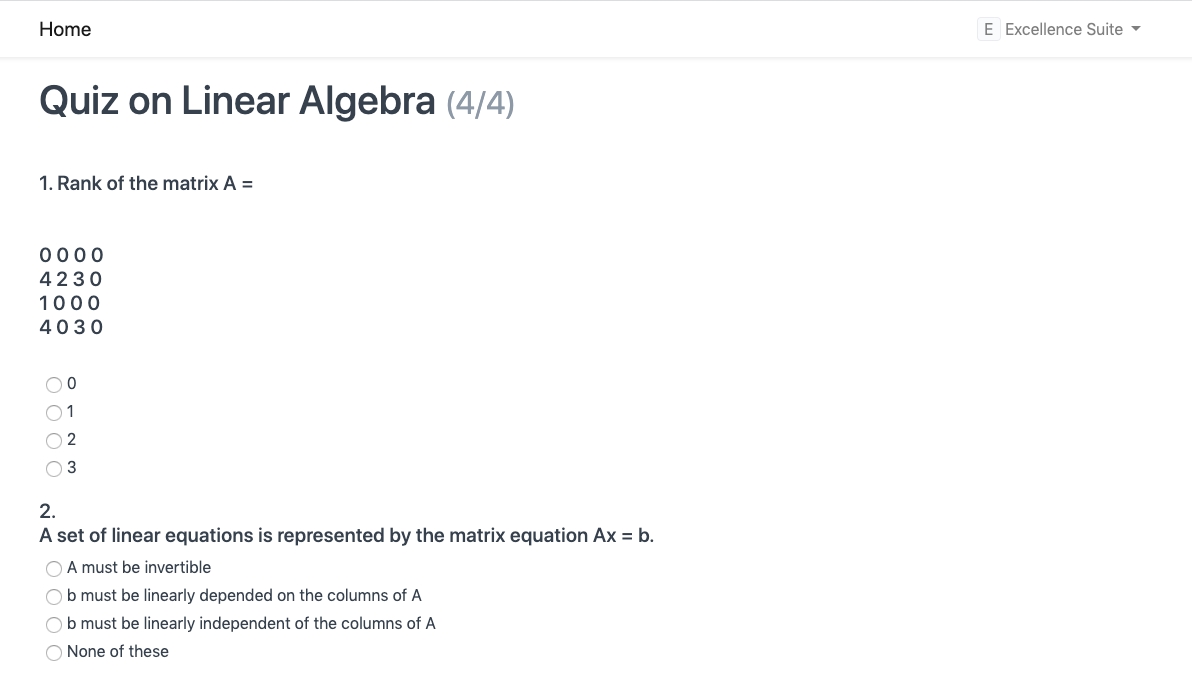The width and height of the screenshot is (1192, 689).
Task: Click the question number '2.' label
Action: point(48,512)
